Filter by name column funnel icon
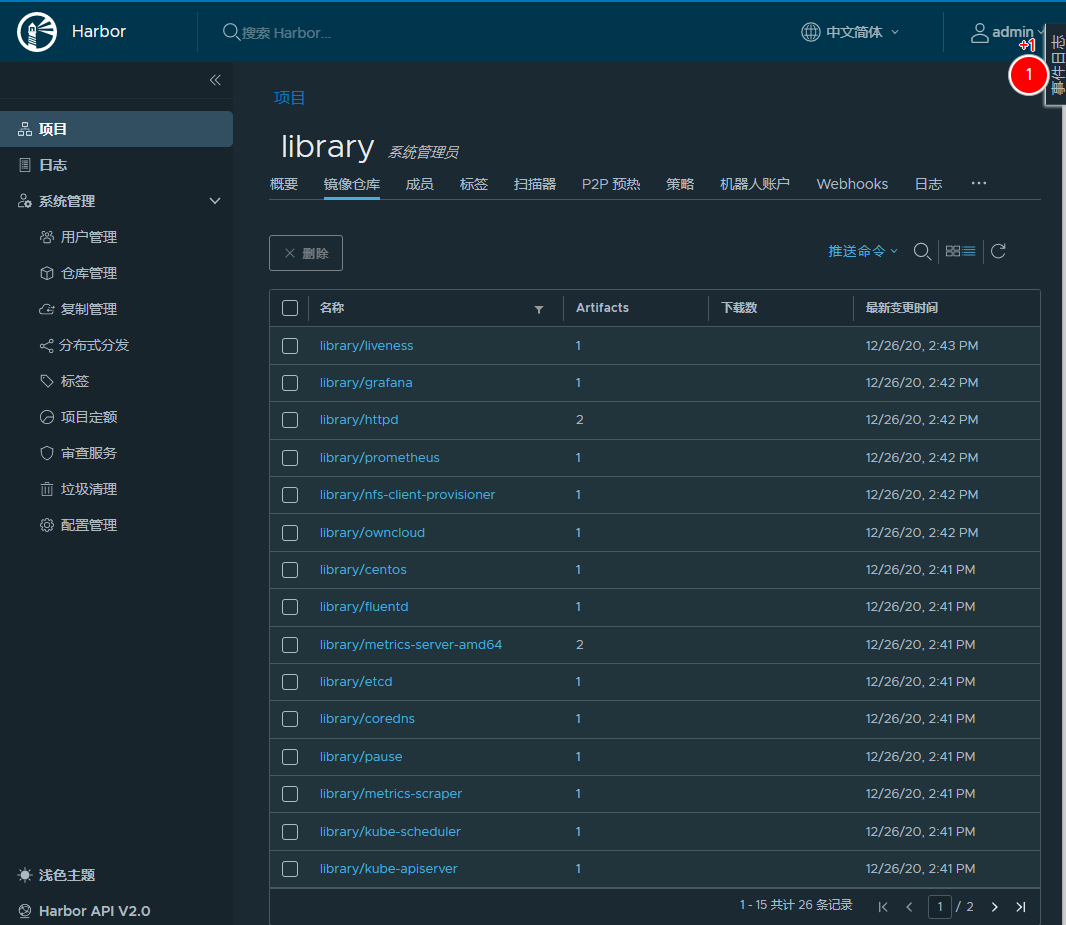This screenshot has height=925, width=1066. (x=538, y=309)
